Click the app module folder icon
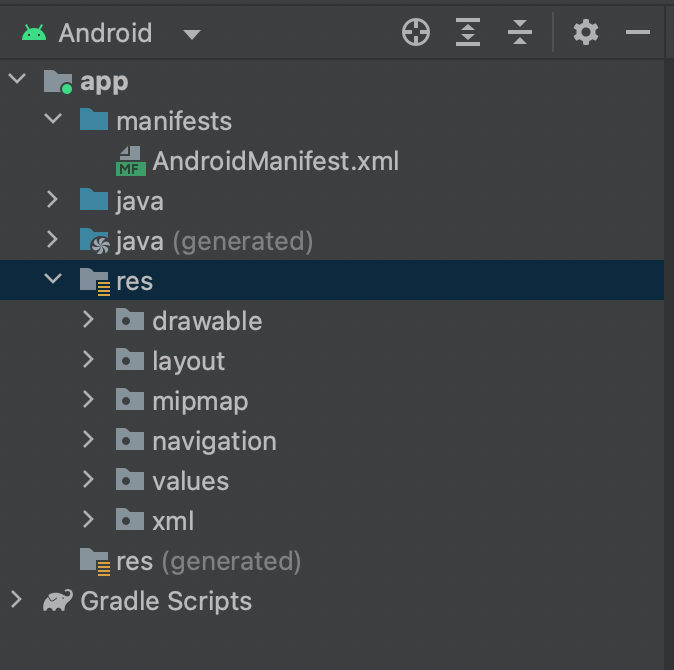Viewport: 674px width, 670px height. 58,81
